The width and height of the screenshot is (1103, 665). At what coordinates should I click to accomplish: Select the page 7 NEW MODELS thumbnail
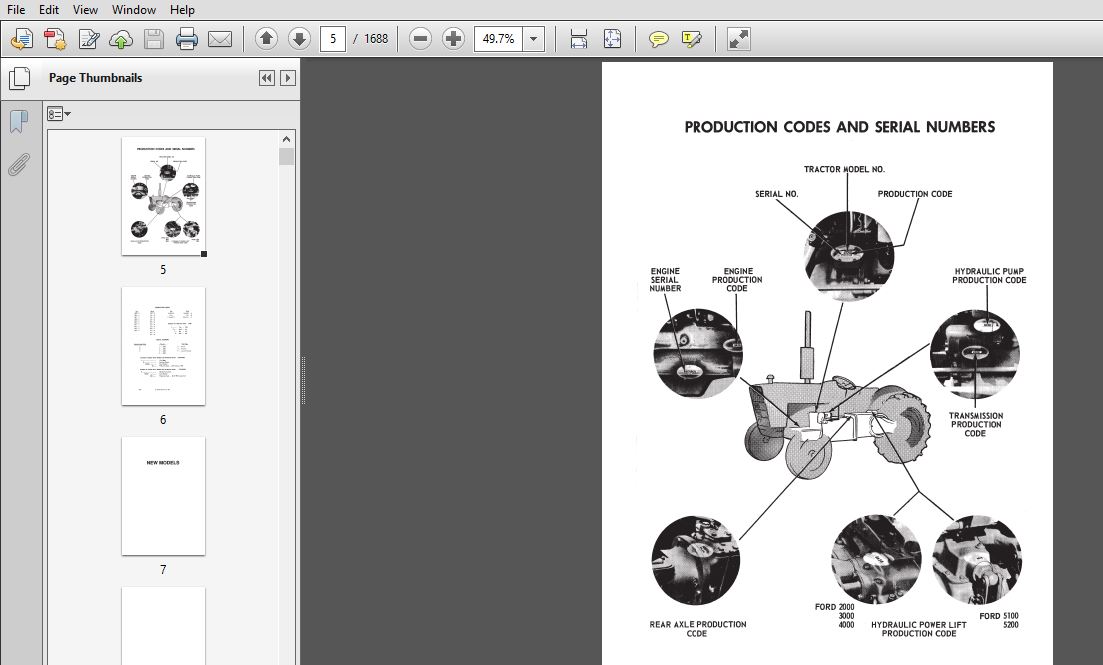tap(163, 496)
